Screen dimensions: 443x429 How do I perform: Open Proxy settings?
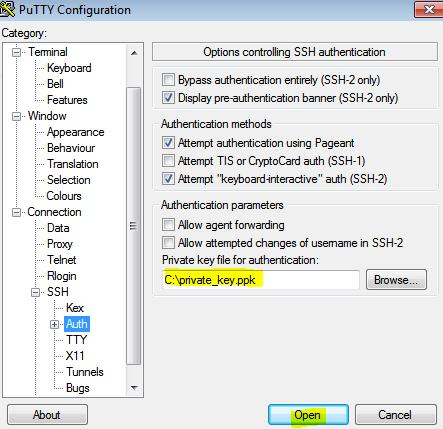pyautogui.click(x=60, y=244)
